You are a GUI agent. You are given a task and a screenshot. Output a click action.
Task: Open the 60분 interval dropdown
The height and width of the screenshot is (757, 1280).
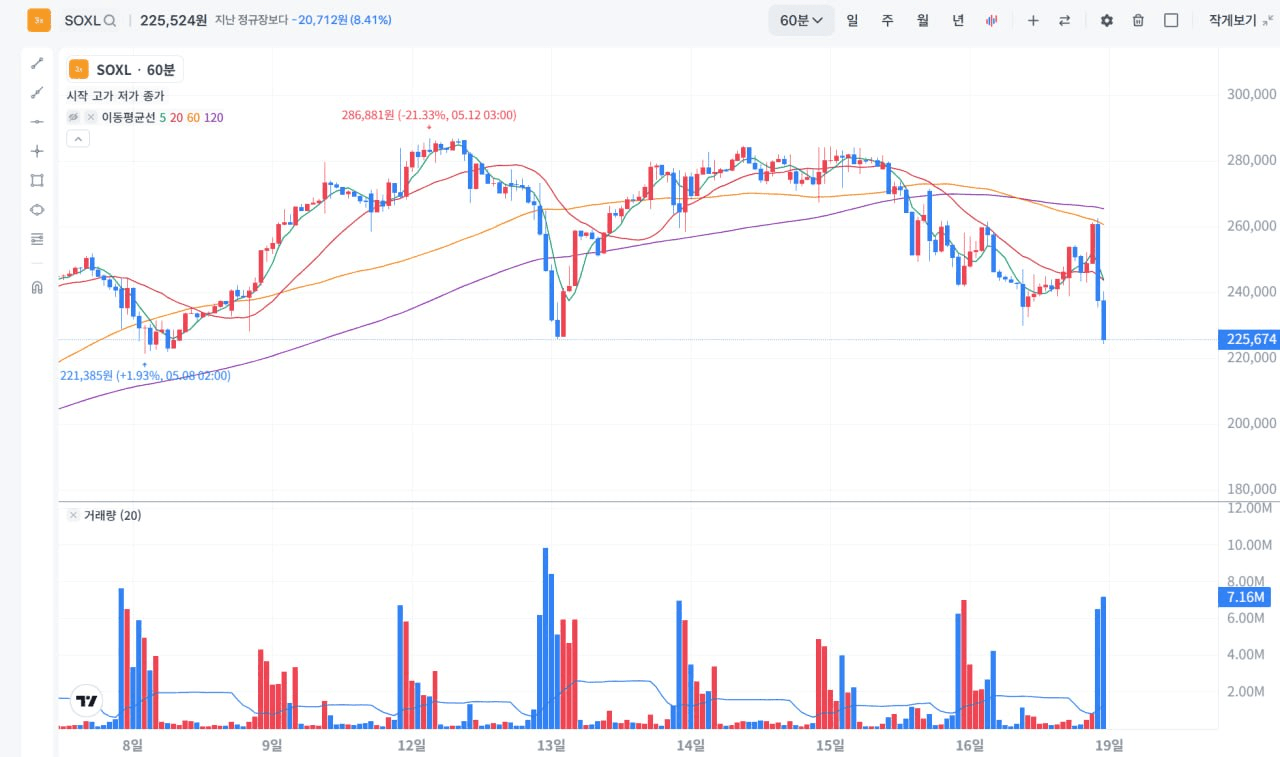coord(801,20)
